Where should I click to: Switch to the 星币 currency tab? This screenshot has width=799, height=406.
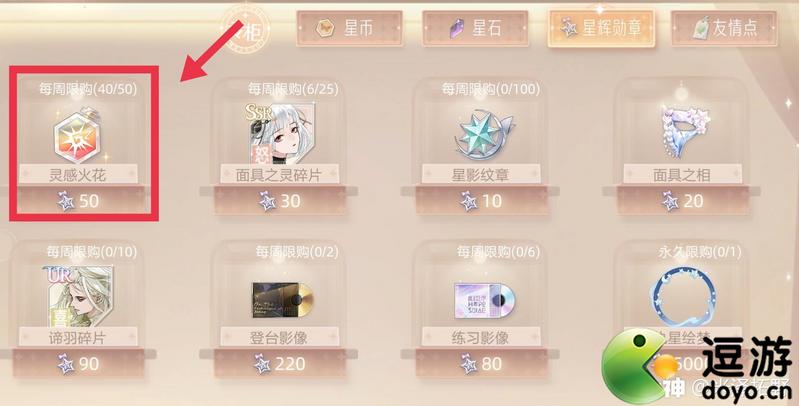(x=349, y=29)
